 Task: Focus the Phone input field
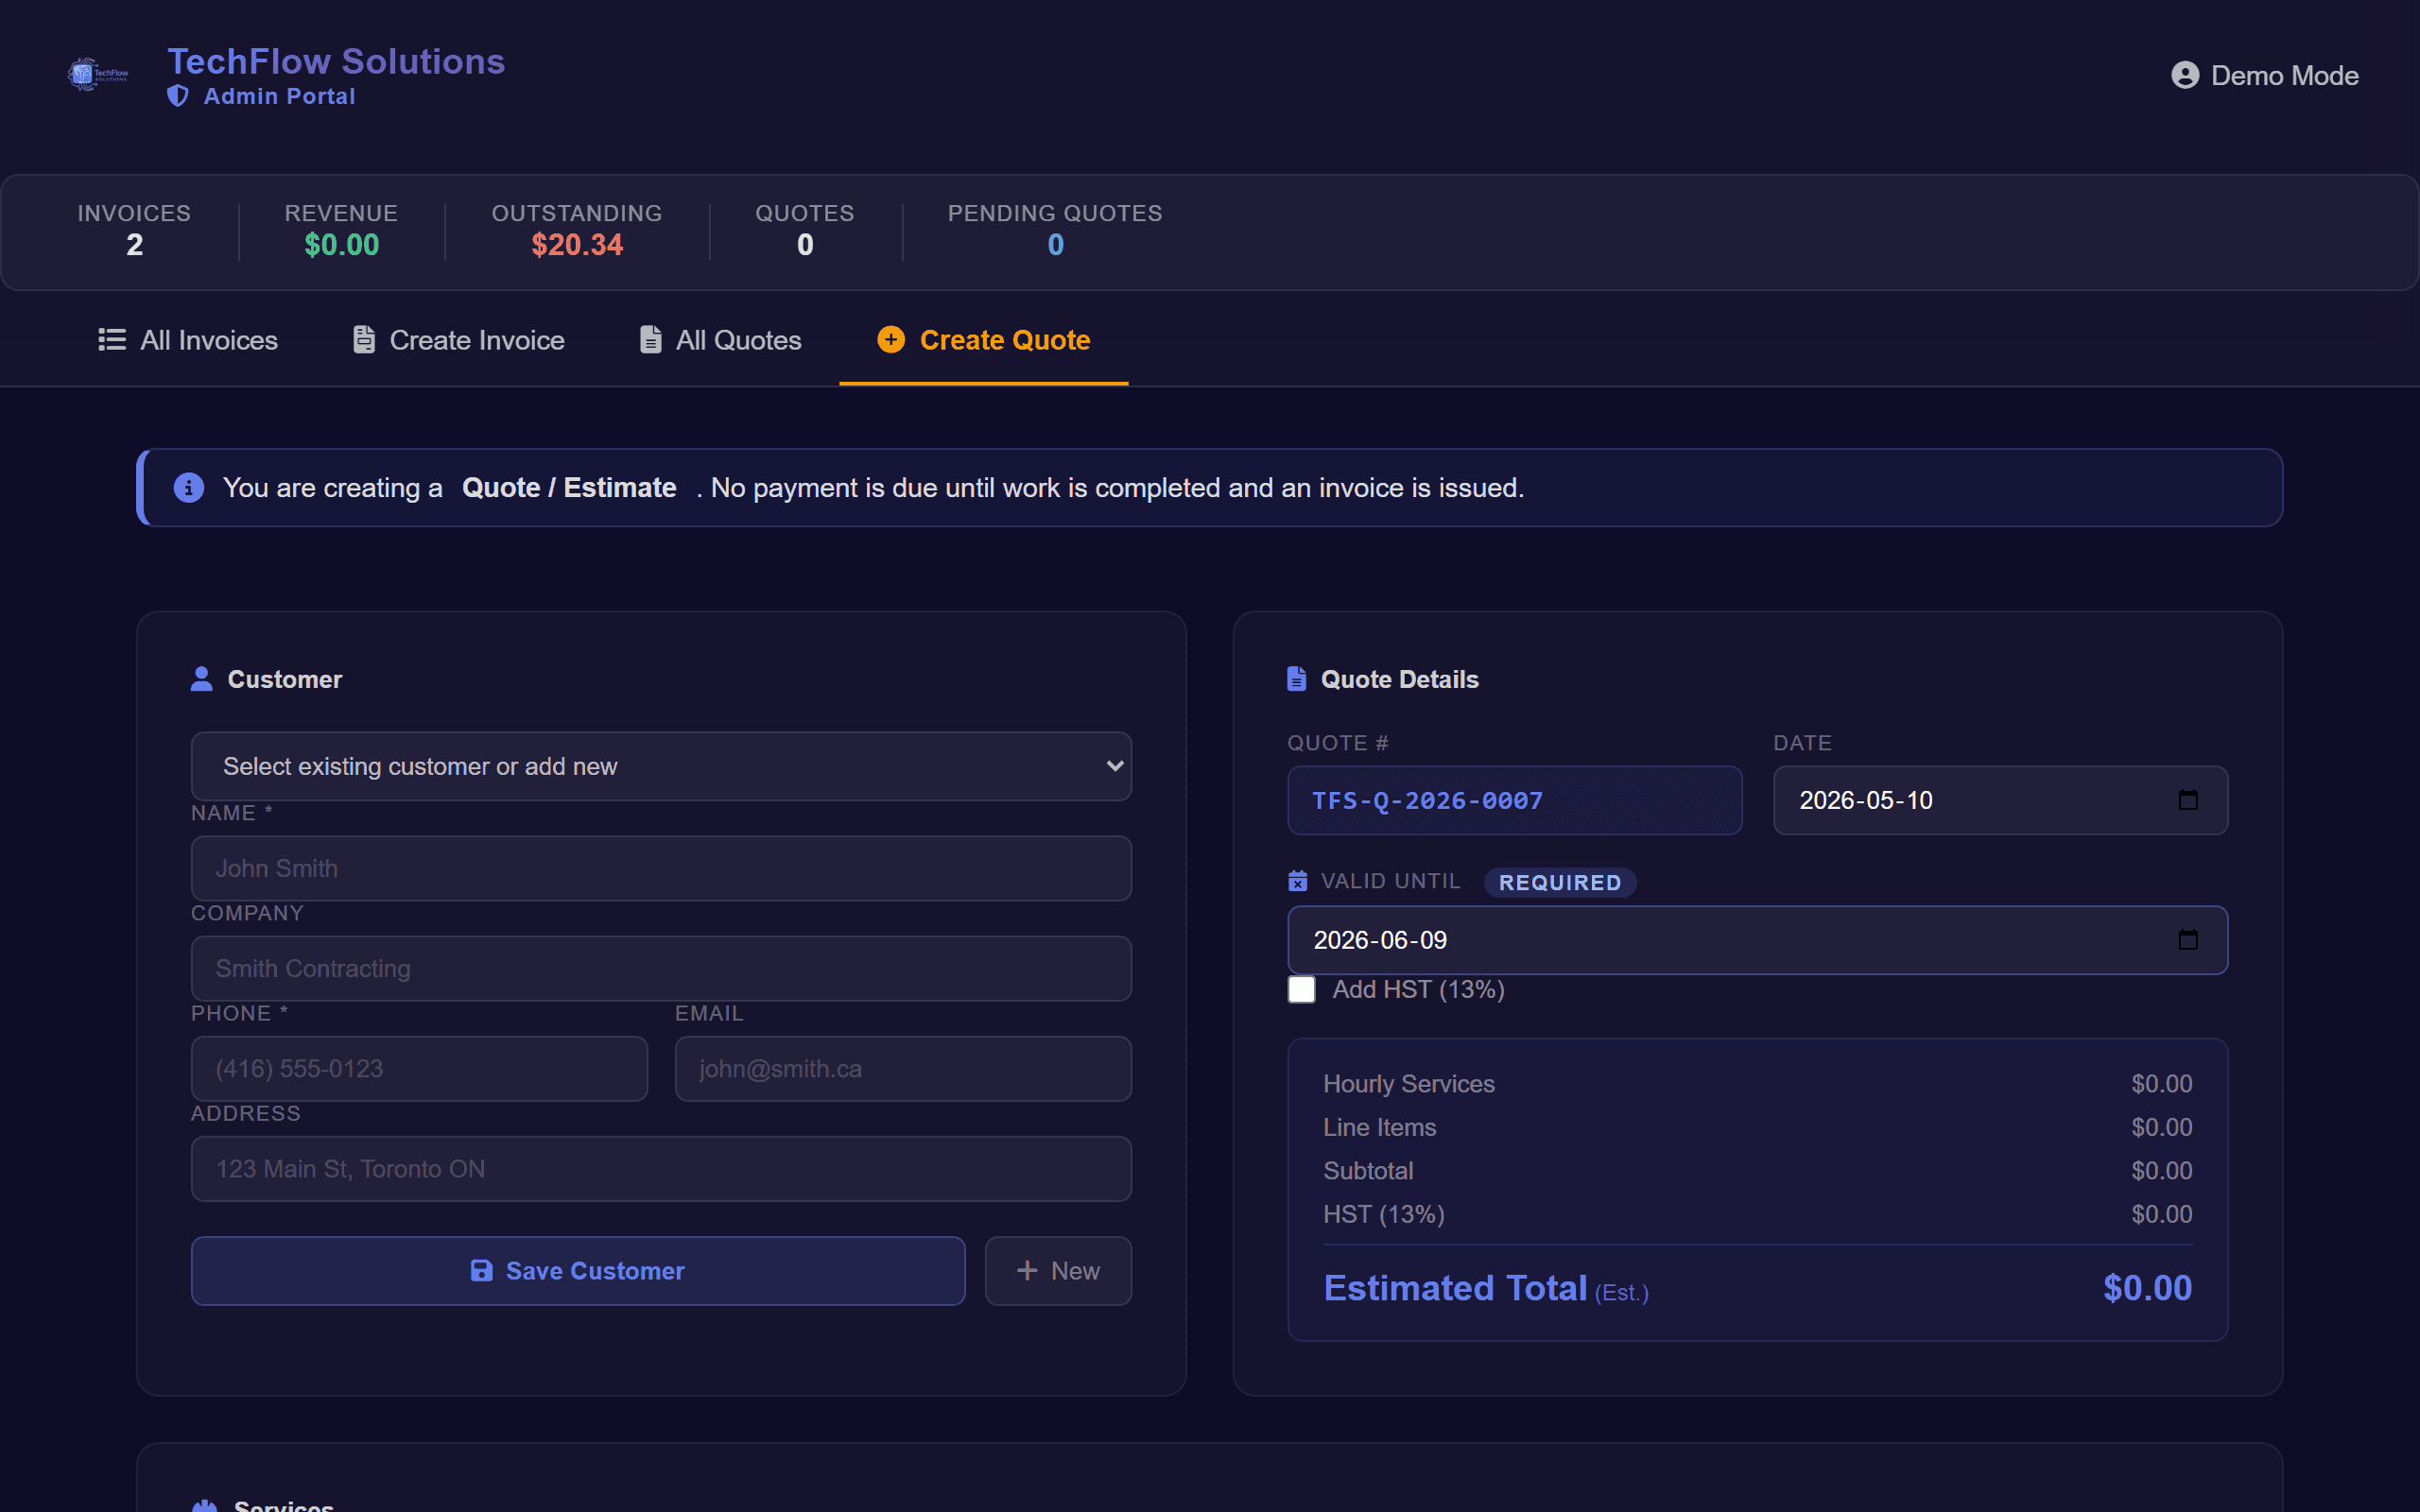pyautogui.click(x=419, y=1069)
